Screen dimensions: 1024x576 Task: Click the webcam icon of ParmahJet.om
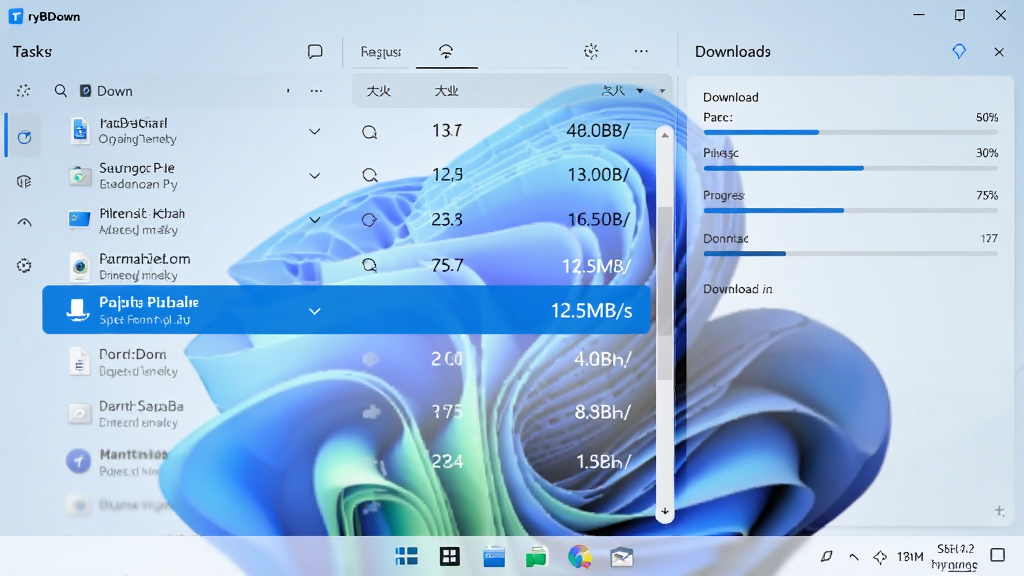(80, 266)
